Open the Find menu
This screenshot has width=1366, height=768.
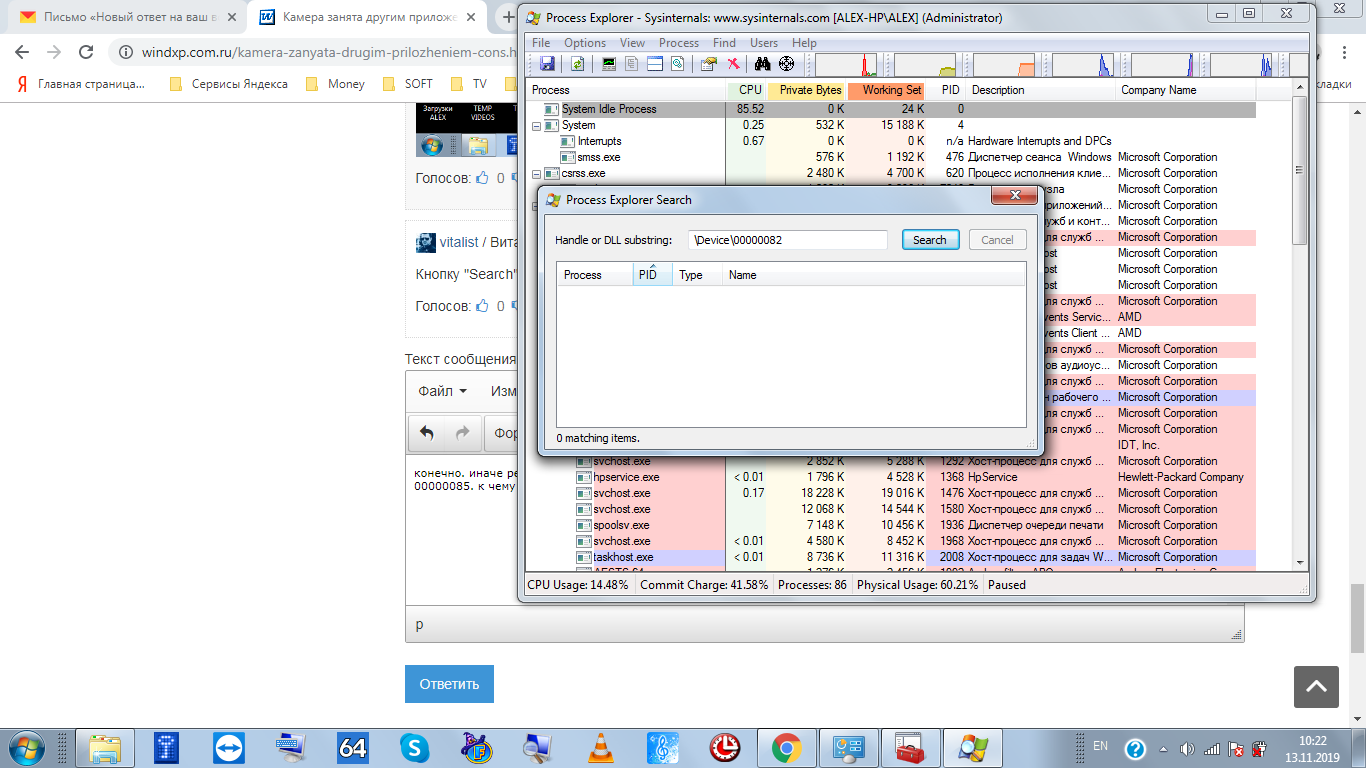click(724, 43)
